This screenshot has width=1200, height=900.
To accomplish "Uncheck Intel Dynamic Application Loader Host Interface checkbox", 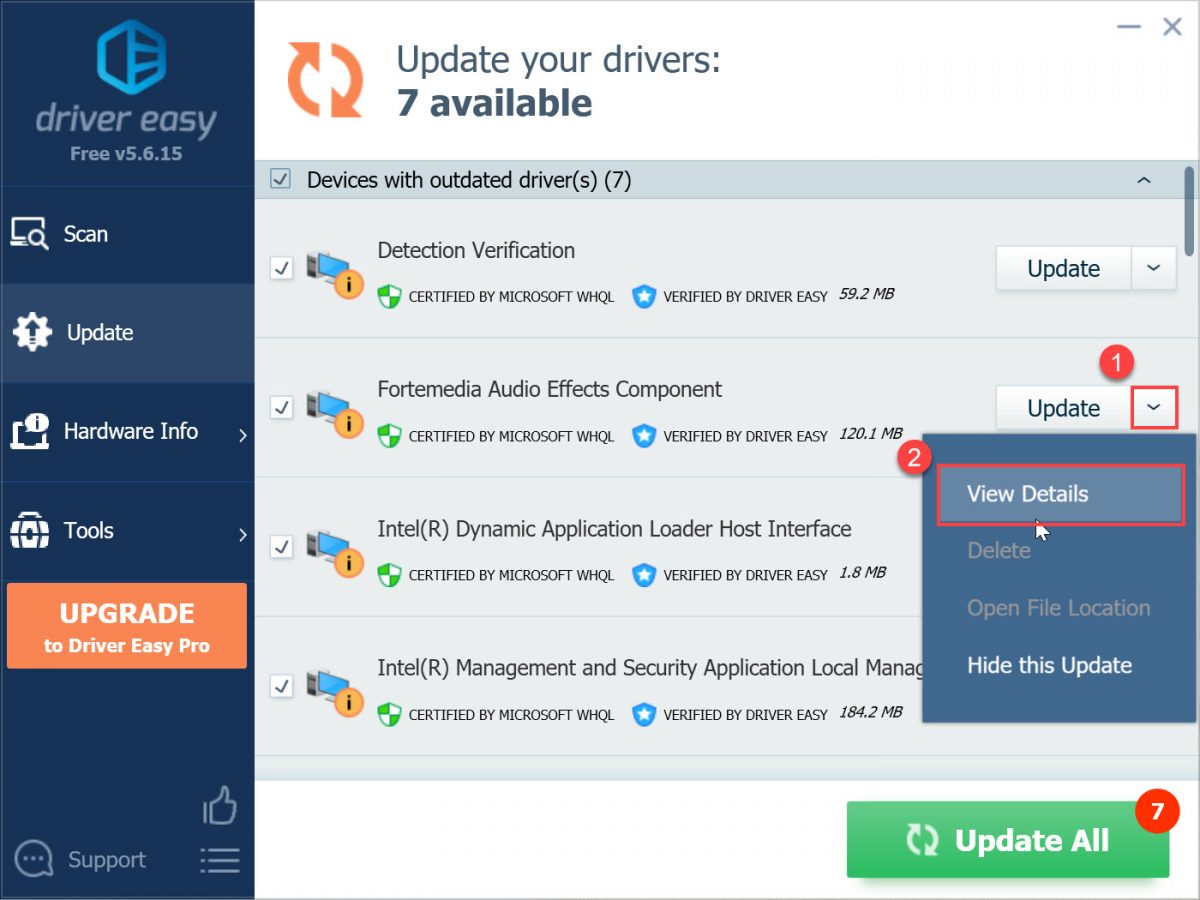I will [x=282, y=547].
